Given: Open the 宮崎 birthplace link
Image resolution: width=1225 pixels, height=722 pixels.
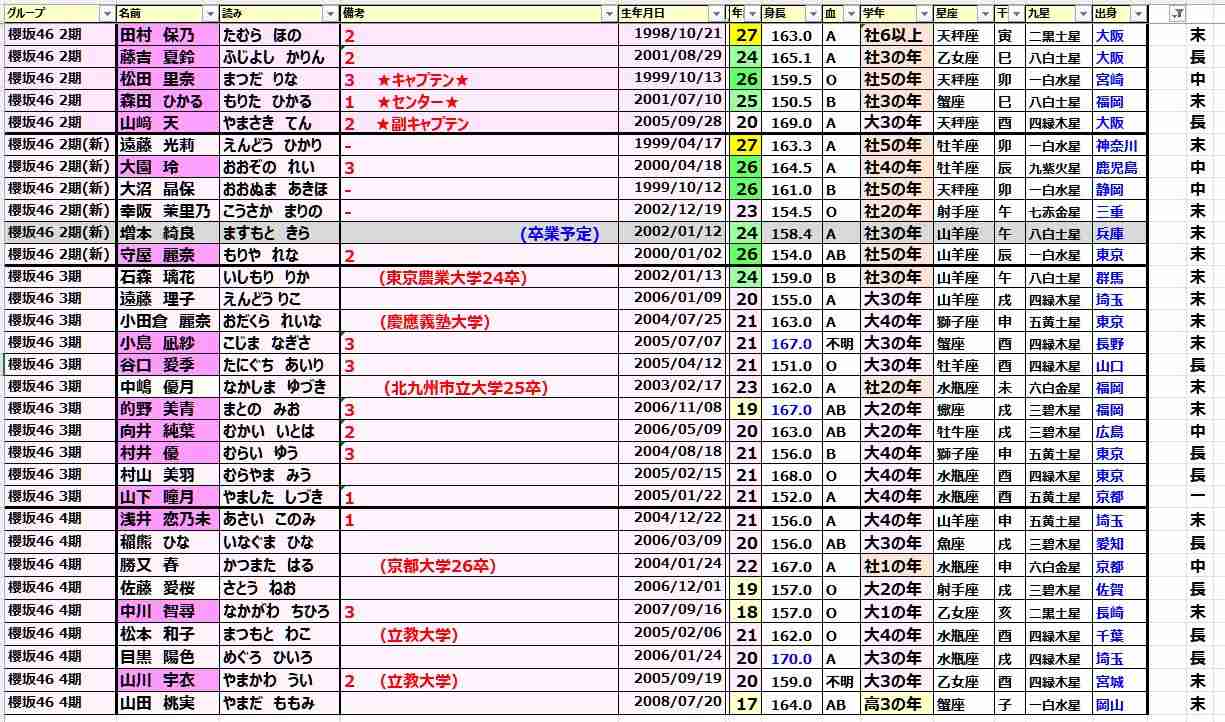Looking at the screenshot, I should [1109, 79].
